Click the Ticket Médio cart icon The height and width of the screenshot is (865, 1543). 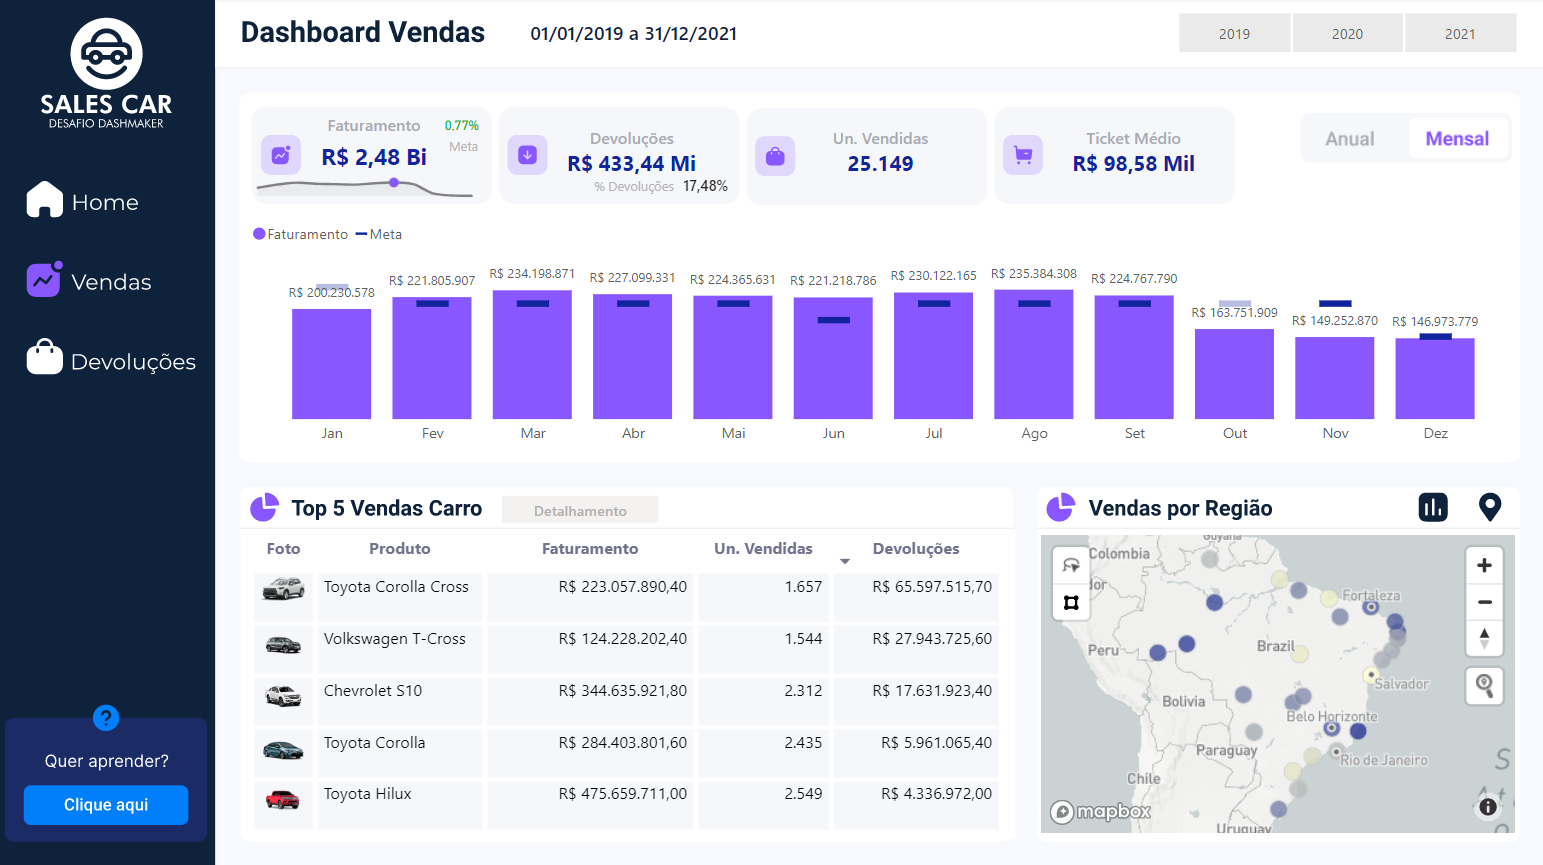pyautogui.click(x=1023, y=155)
